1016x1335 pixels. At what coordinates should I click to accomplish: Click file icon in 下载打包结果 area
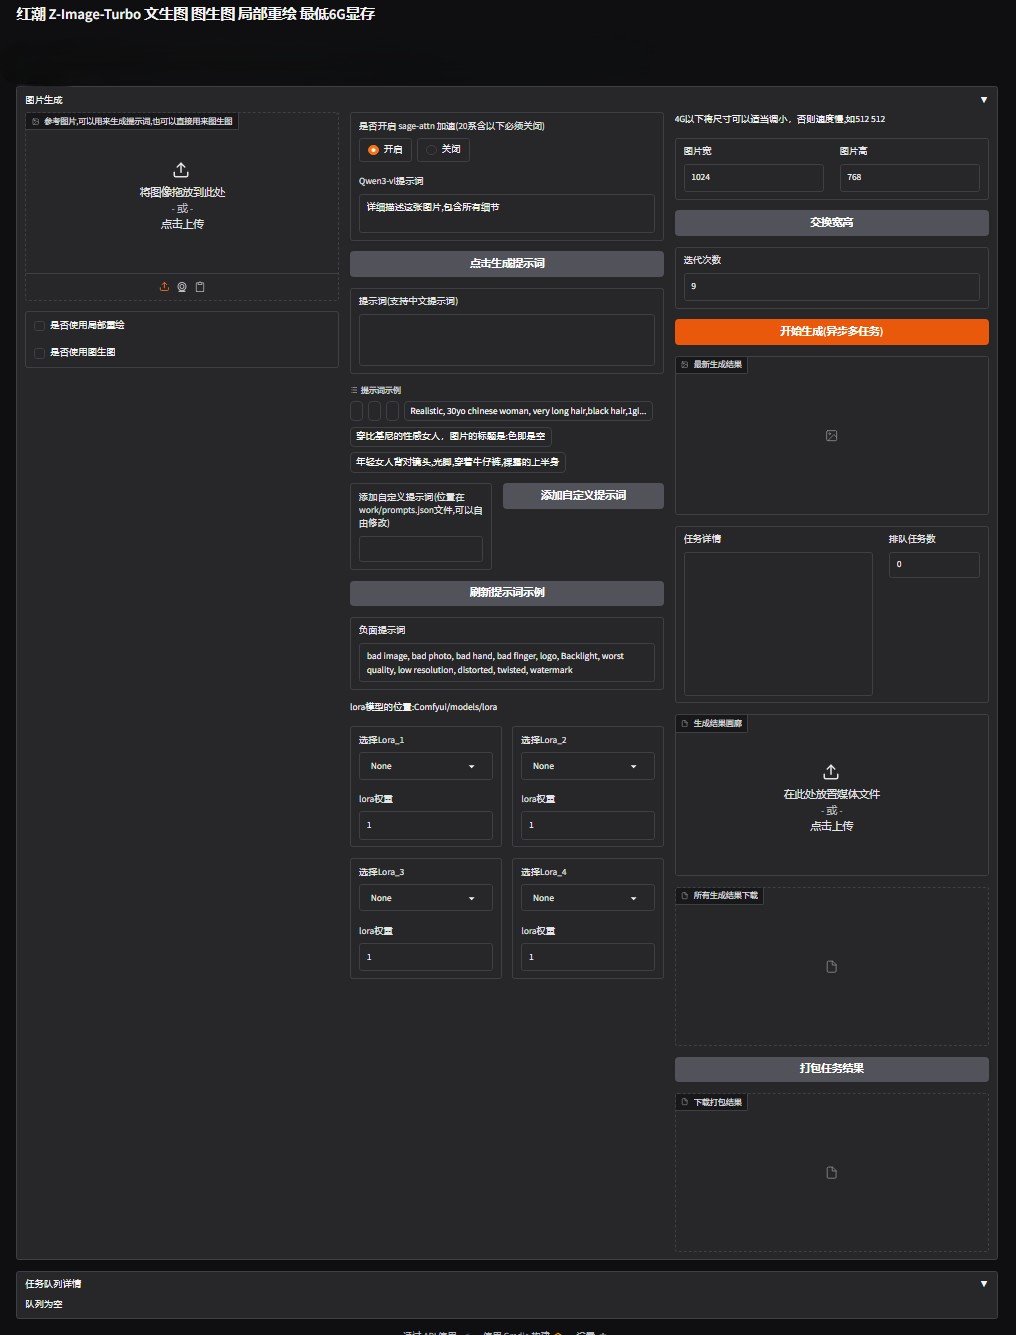coord(831,1173)
